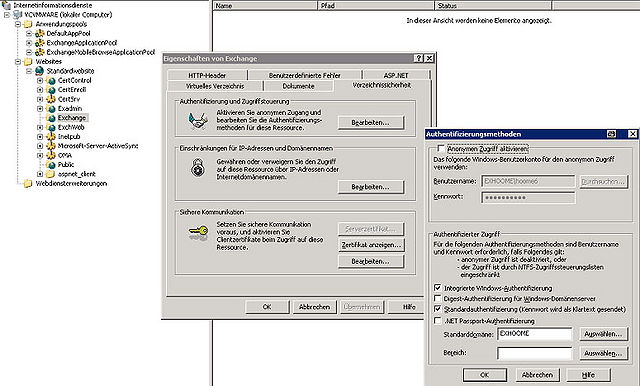Click the padlock IP restrictions icon
This screenshot has height=386, width=640.
tap(198, 167)
